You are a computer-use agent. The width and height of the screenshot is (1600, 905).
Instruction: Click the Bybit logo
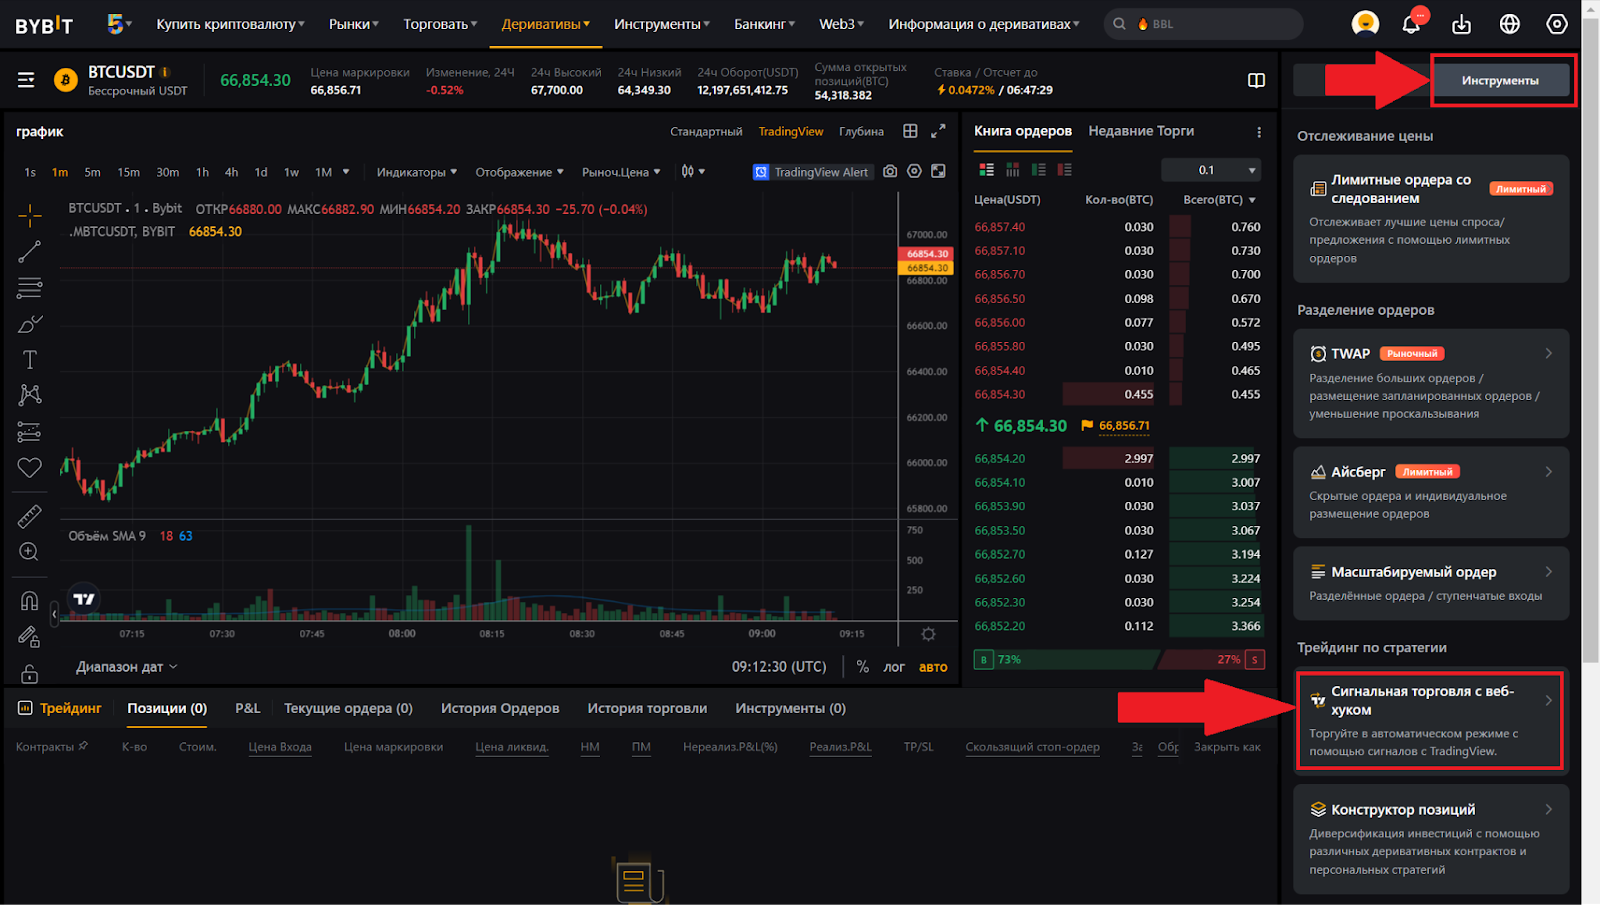pos(44,25)
